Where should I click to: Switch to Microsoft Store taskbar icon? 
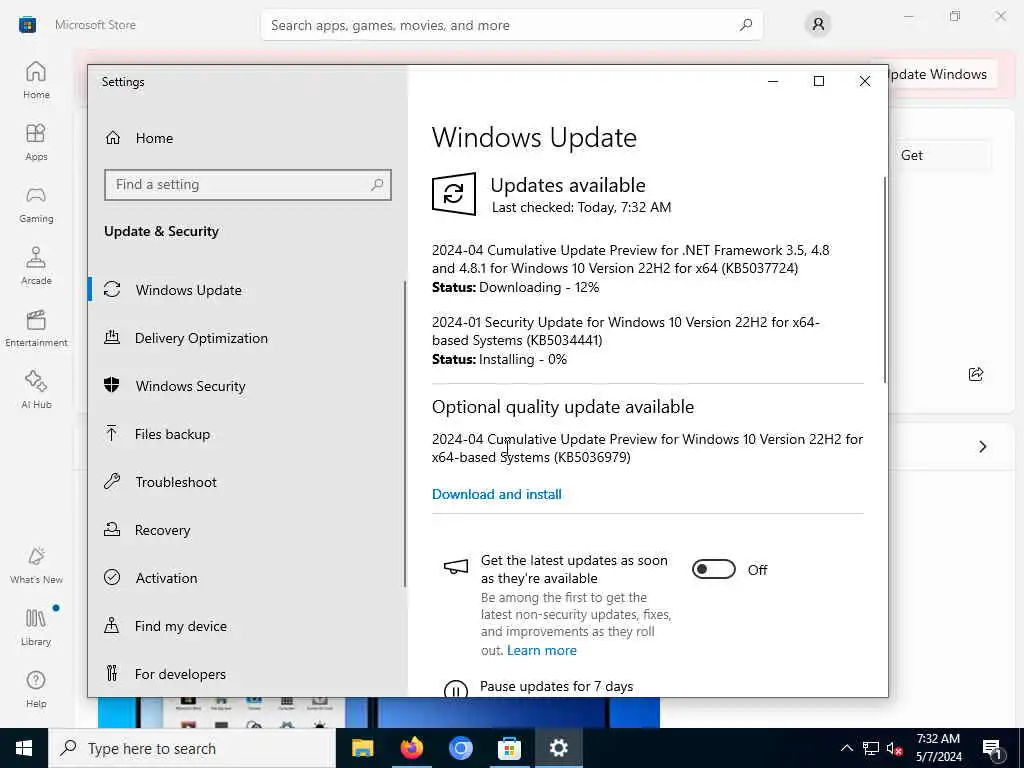pyautogui.click(x=509, y=748)
